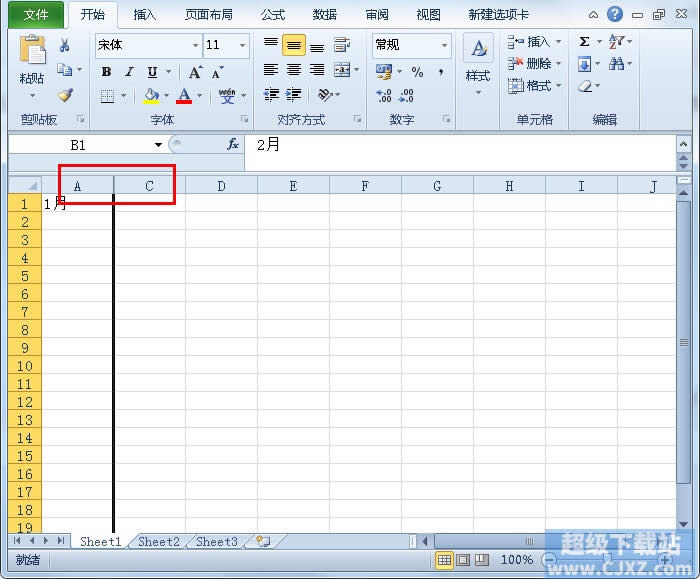The height and width of the screenshot is (579, 700).
Task: Switch to the Insert (插入) ribbon tab
Action: [x=144, y=15]
